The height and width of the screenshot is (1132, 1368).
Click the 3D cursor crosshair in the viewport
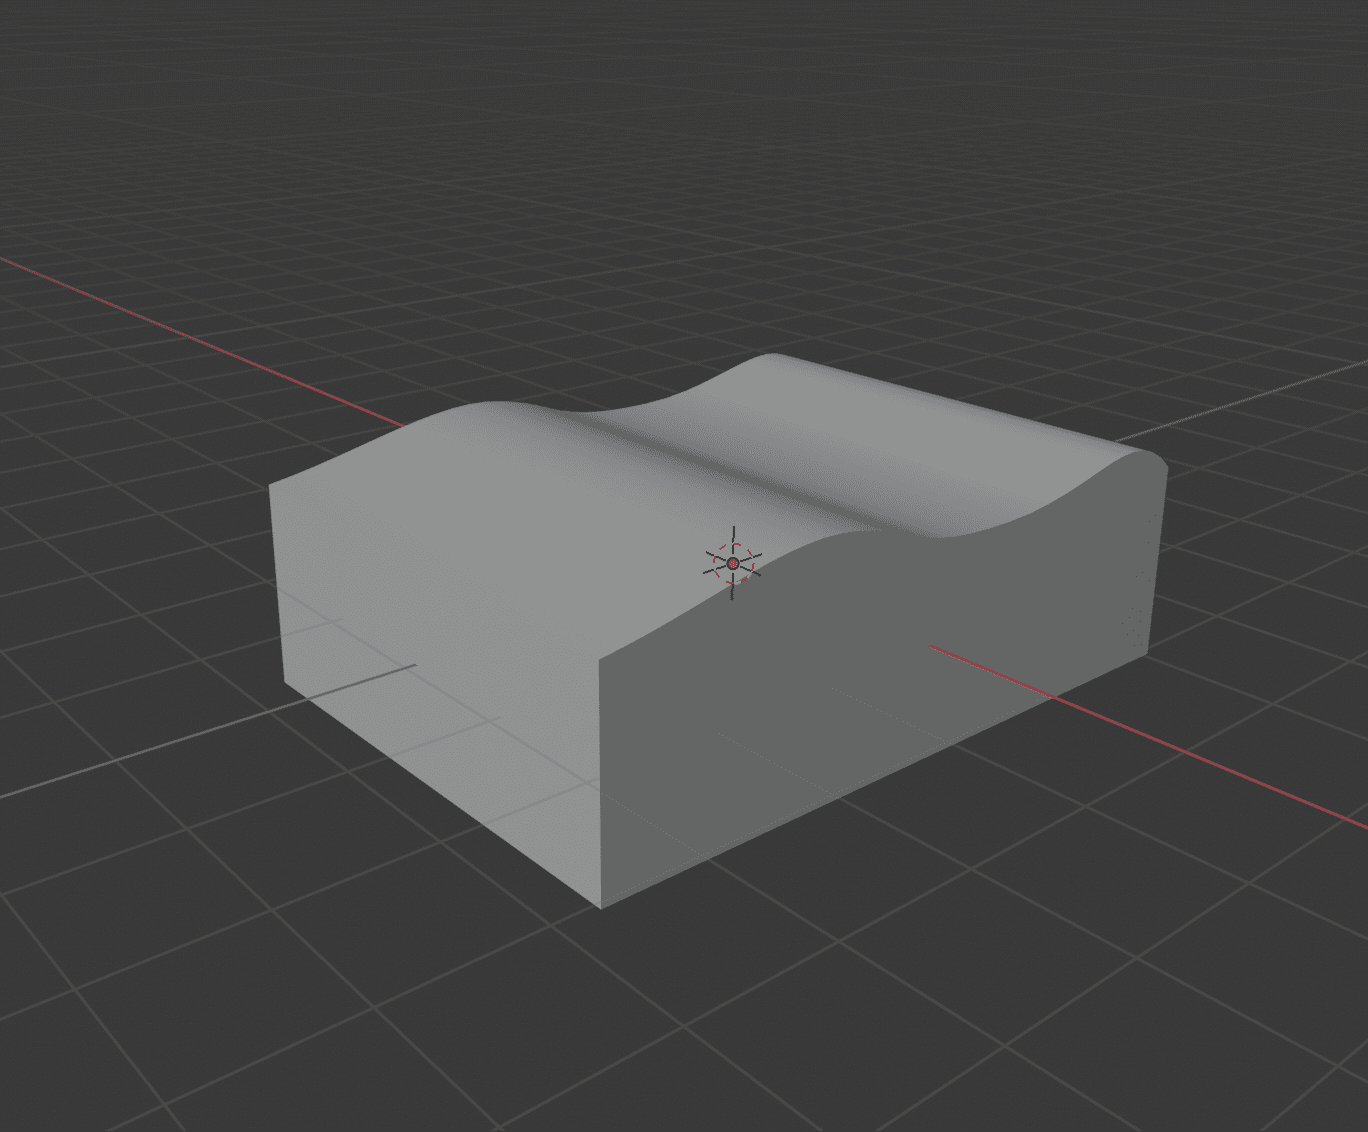pyautogui.click(x=733, y=563)
